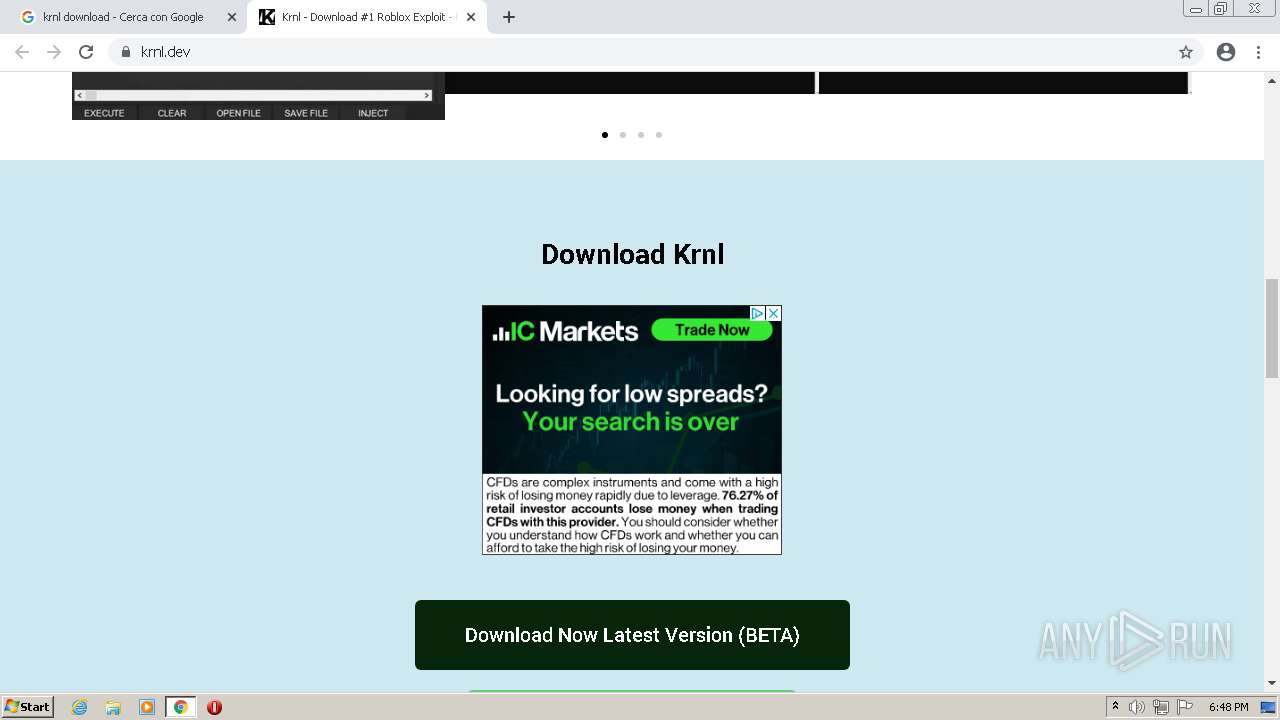1280x720 pixels.
Task: Bookmark this page with star icon
Action: pyautogui.click(x=1186, y=52)
